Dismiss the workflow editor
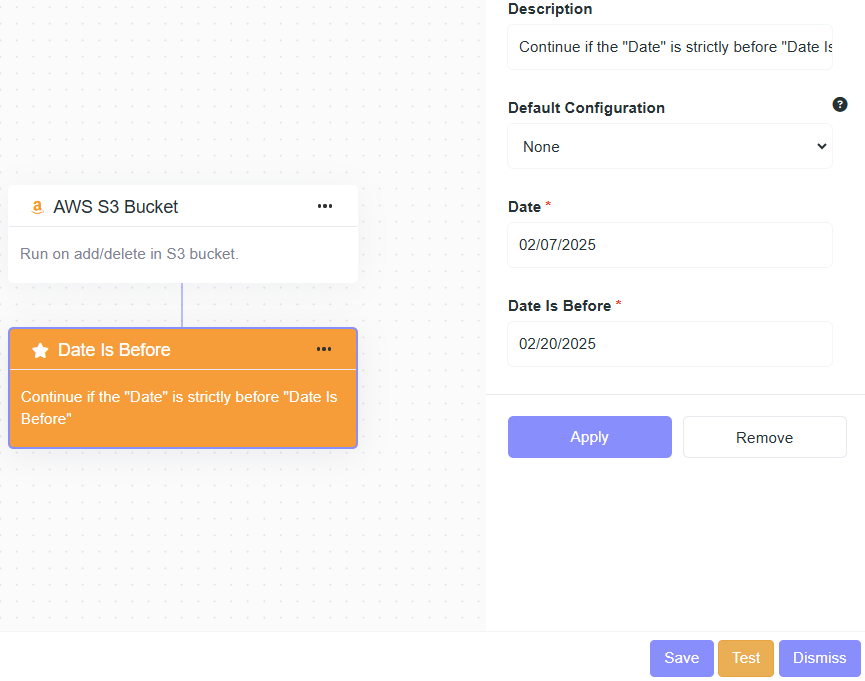Image resolution: width=865 pixels, height=681 pixels. tap(819, 658)
